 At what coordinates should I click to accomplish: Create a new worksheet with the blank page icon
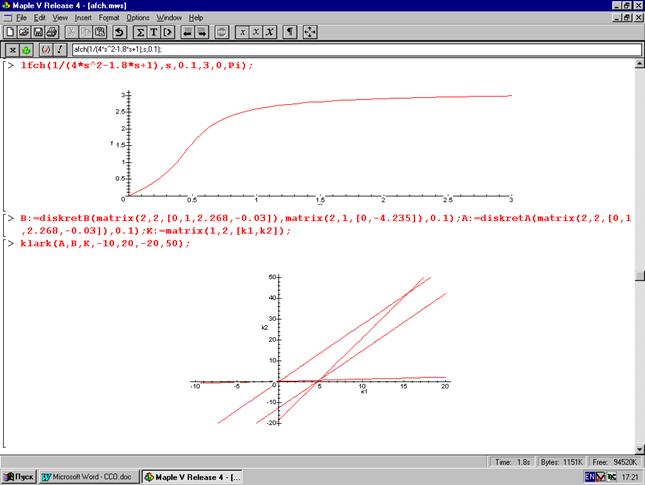(10, 32)
